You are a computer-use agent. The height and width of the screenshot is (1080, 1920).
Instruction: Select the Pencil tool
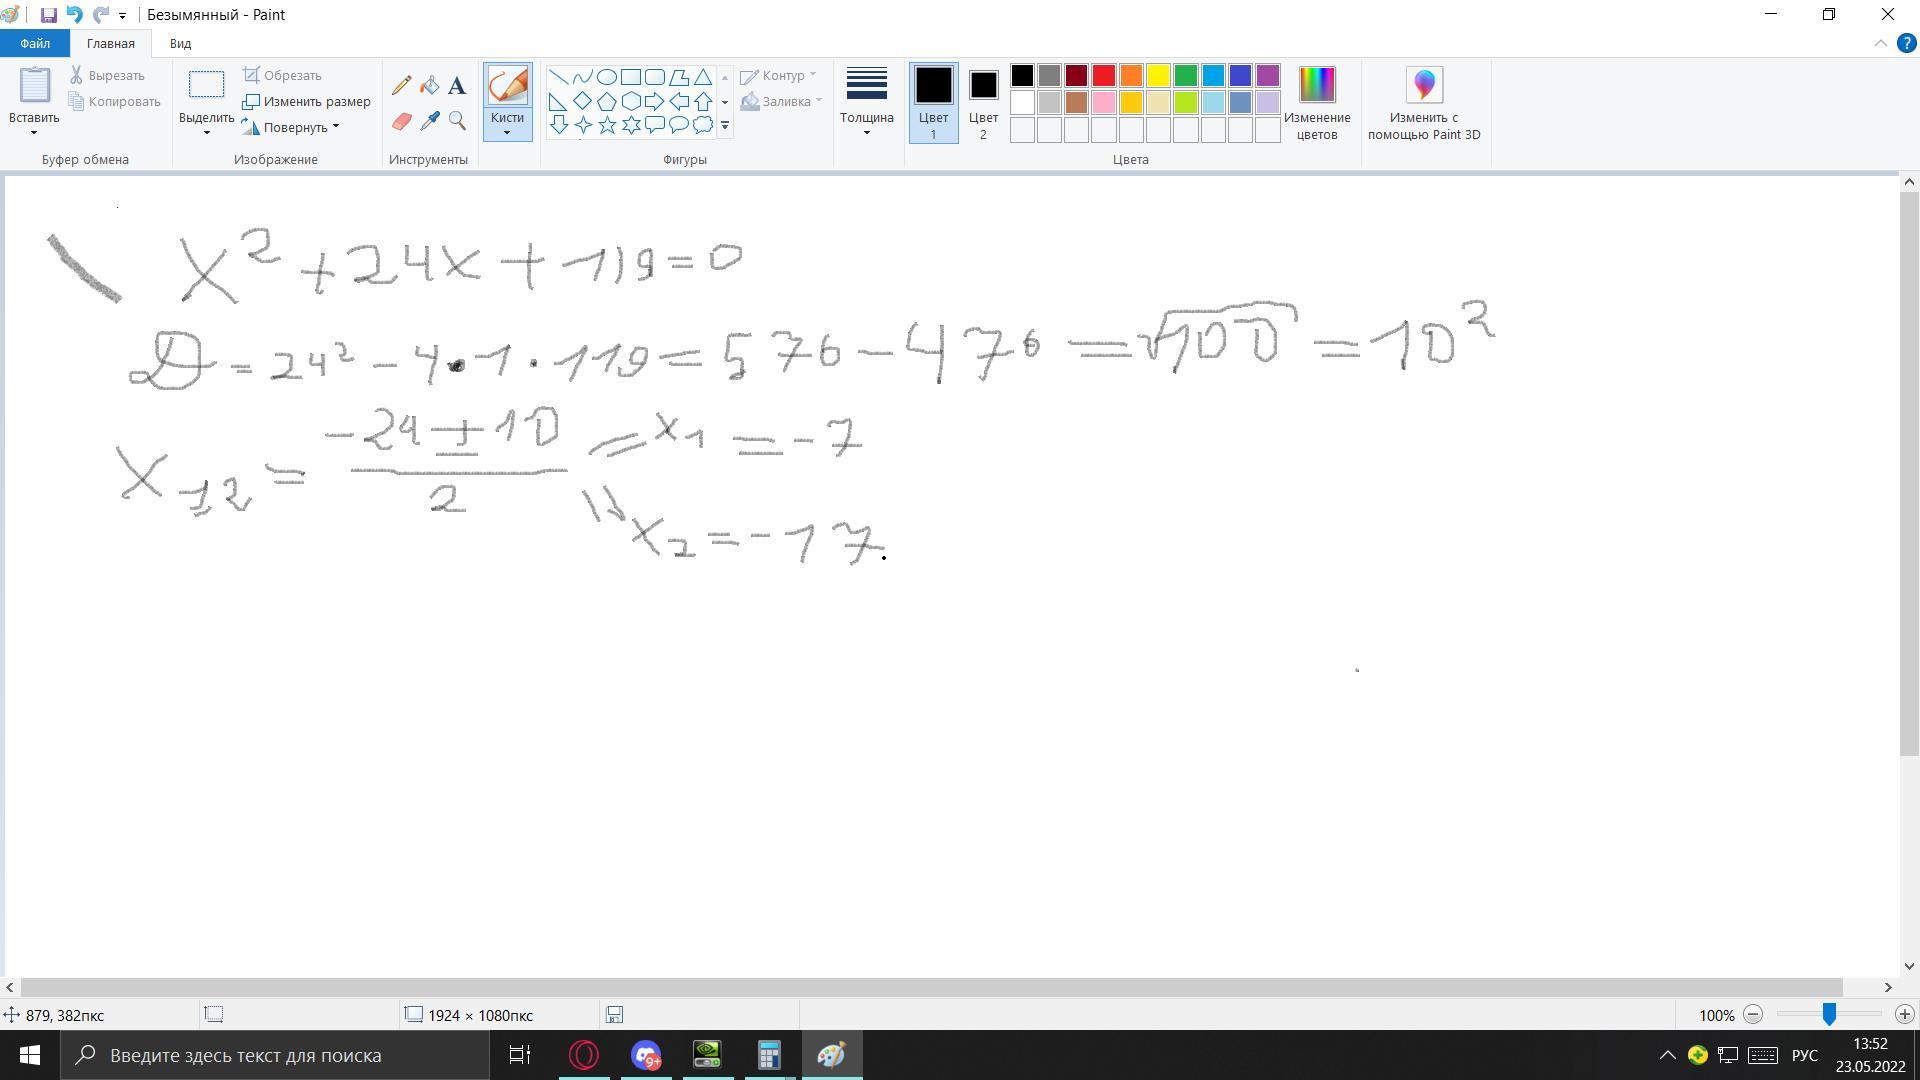tap(401, 86)
